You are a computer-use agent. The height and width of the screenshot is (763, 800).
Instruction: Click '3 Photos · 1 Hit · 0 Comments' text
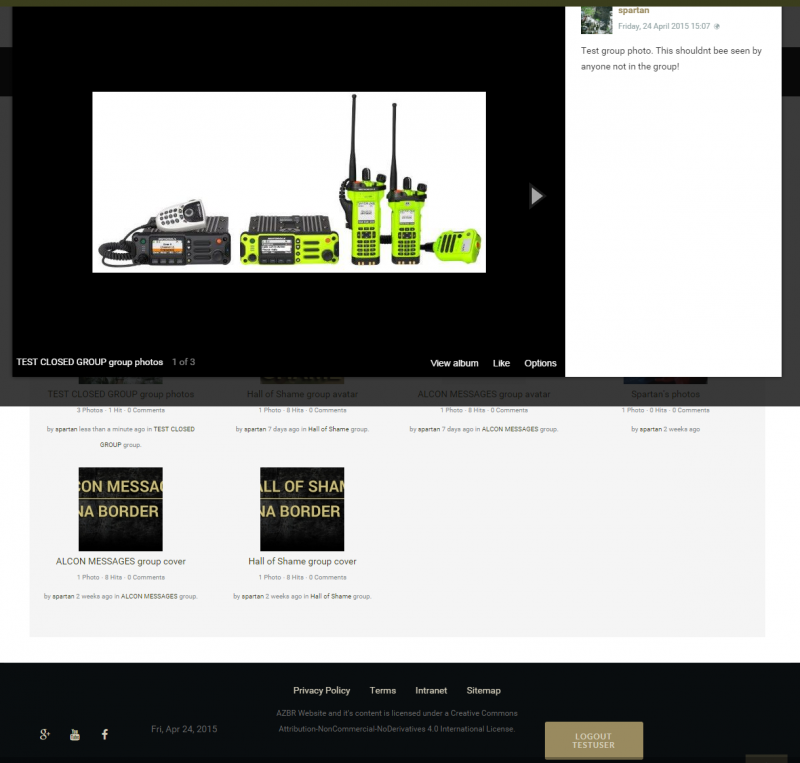[x=120, y=410]
